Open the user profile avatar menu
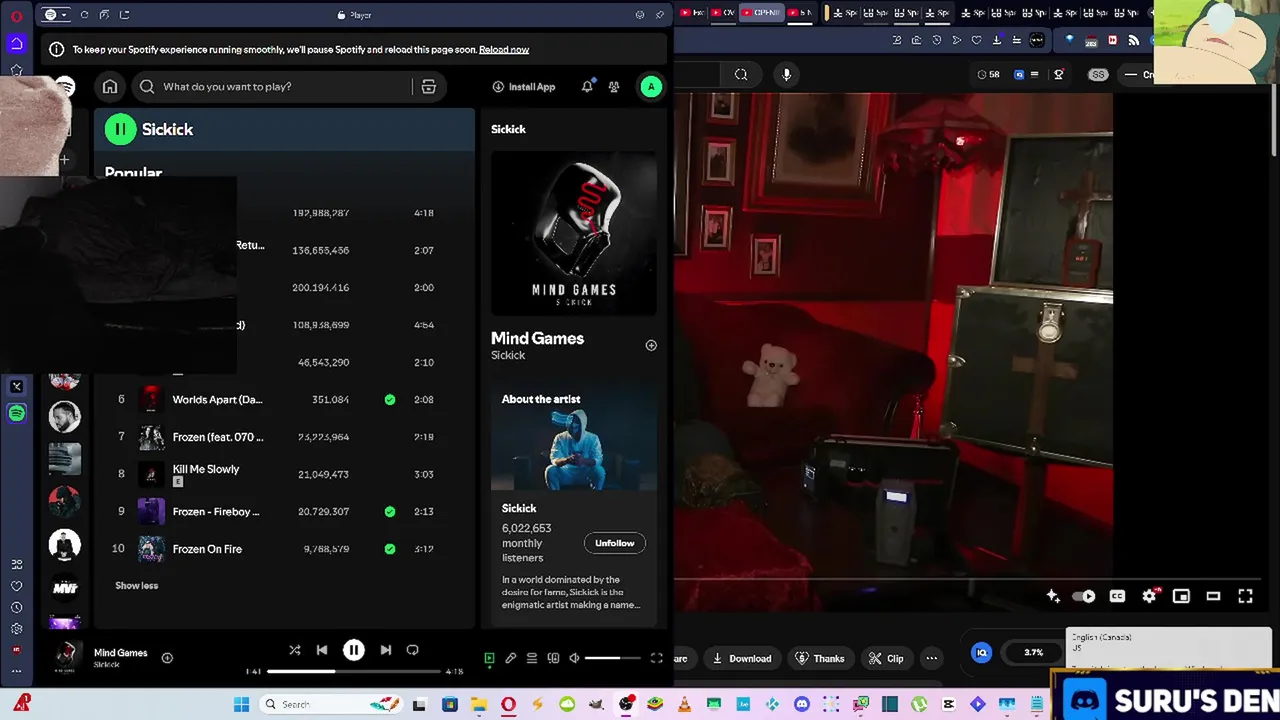 pyautogui.click(x=651, y=87)
